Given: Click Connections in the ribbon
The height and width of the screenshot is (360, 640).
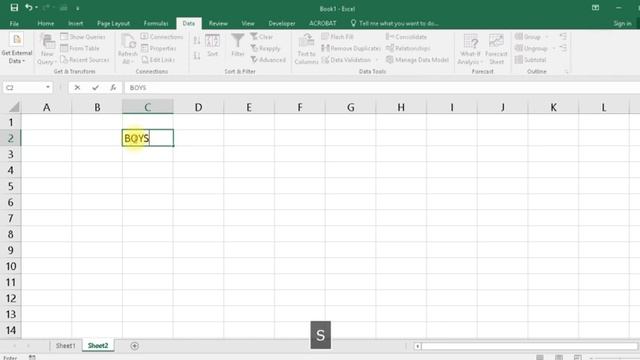Looking at the screenshot, I should [x=162, y=37].
